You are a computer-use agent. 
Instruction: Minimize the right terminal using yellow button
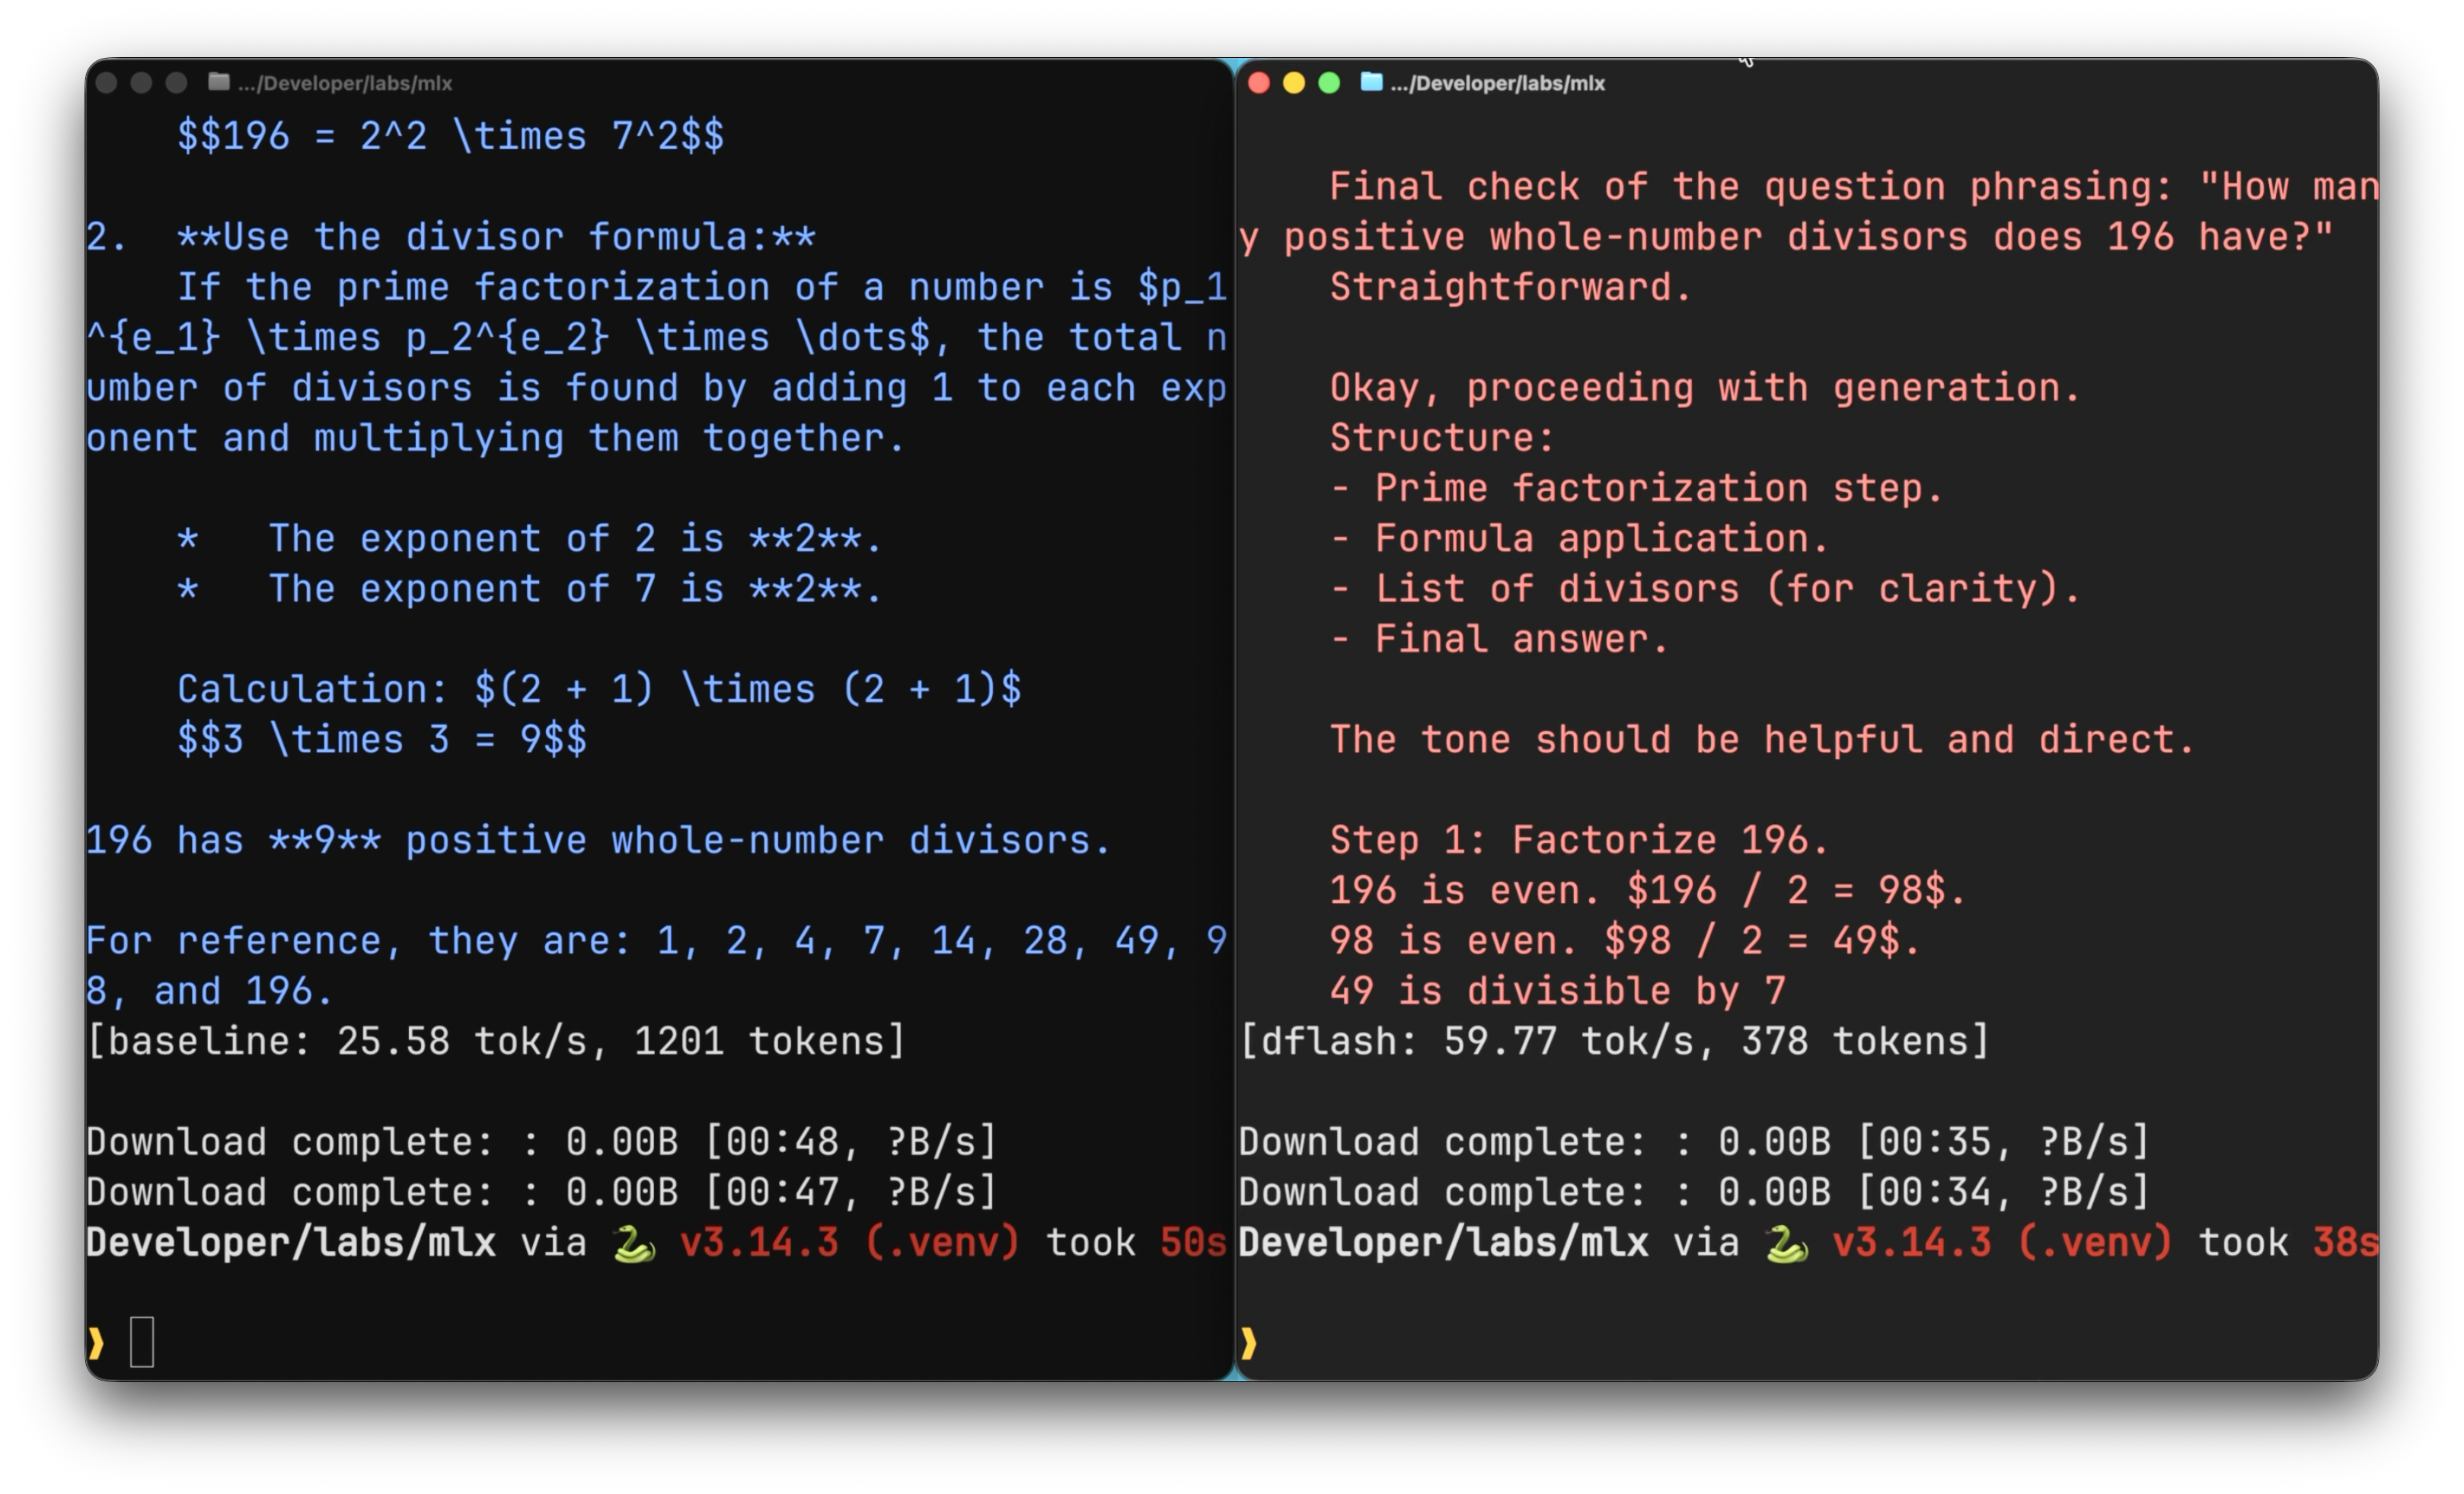(x=1294, y=83)
